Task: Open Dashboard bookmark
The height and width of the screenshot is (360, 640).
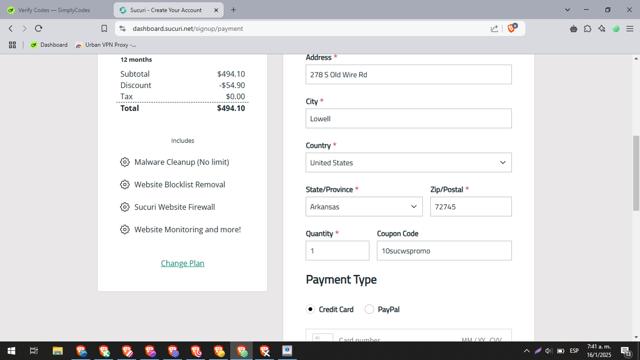Action: click(49, 45)
